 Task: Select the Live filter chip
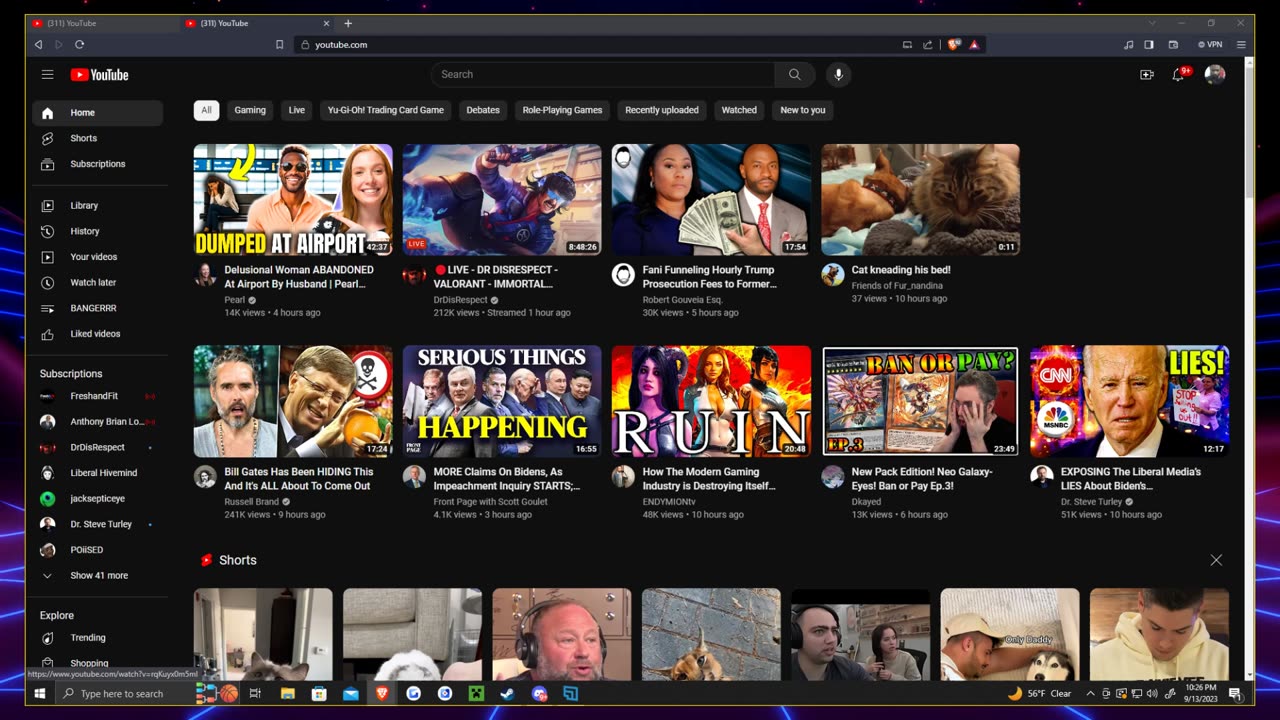pos(297,110)
